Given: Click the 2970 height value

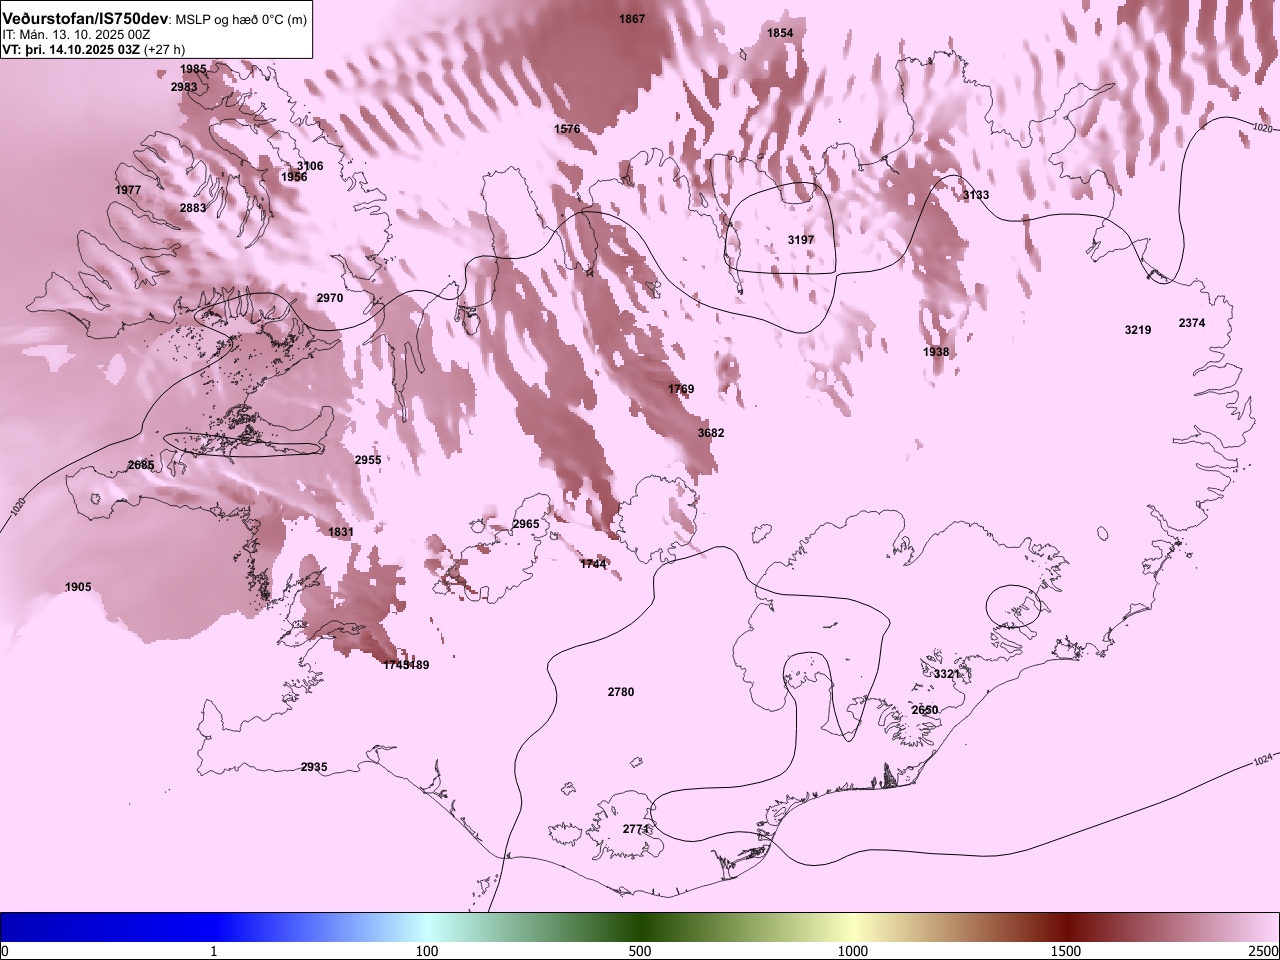Looking at the screenshot, I should click(330, 298).
